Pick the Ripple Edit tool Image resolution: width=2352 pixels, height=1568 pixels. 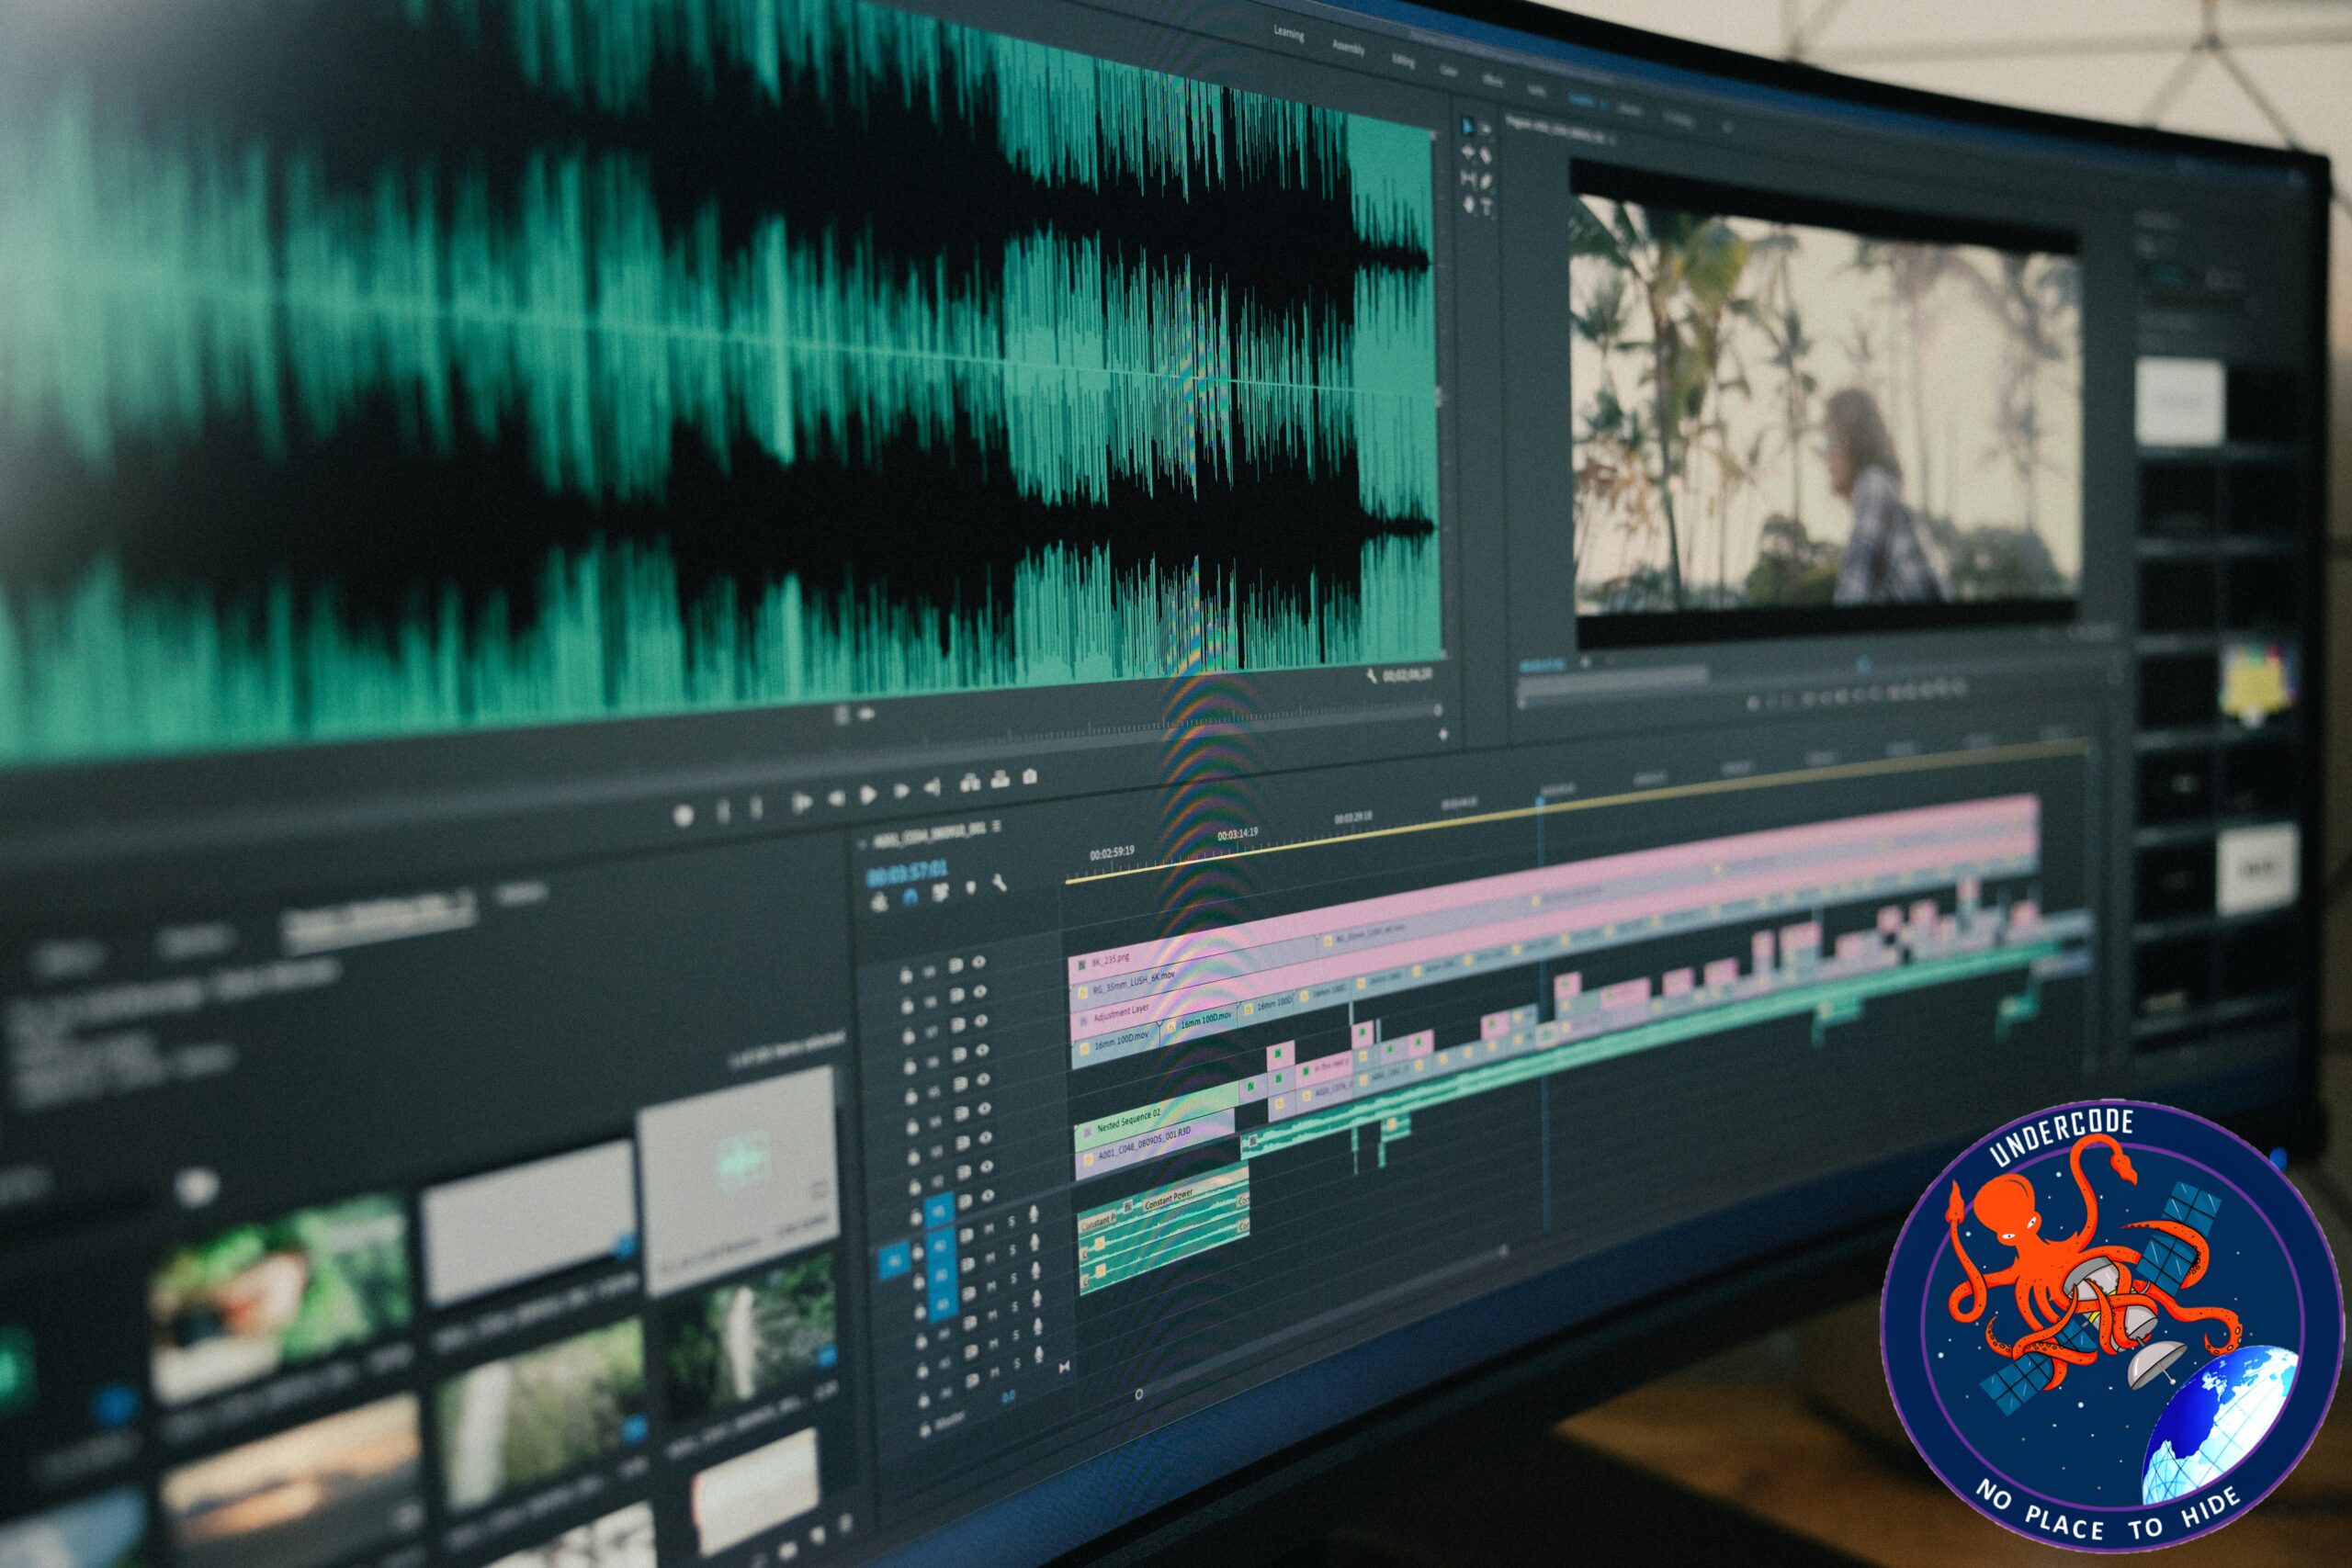(1468, 153)
